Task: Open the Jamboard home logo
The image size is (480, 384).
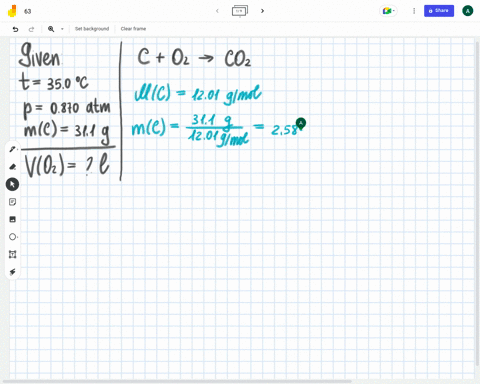Action: coord(12,11)
